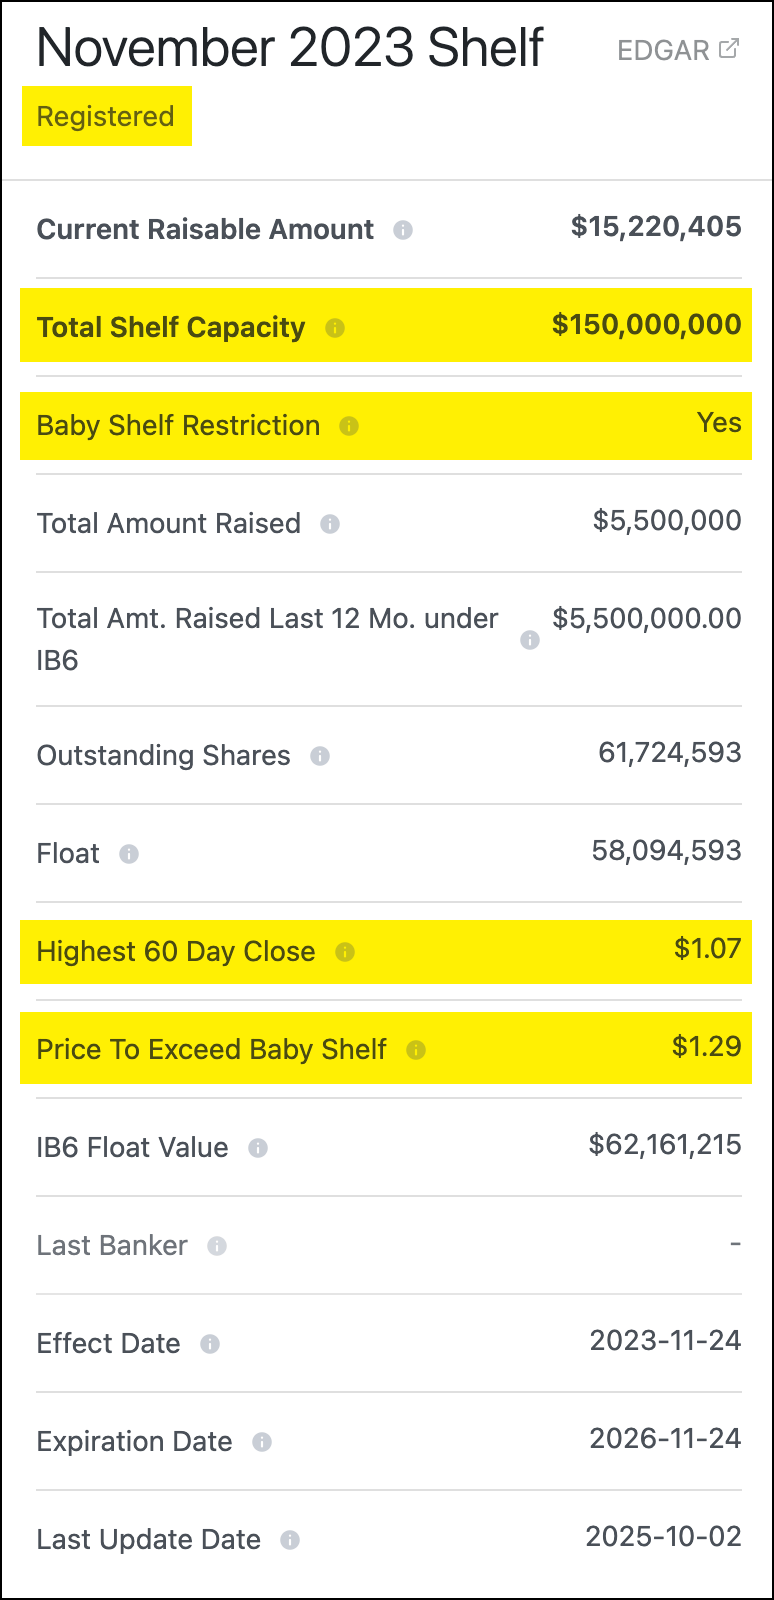Viewport: 774px width, 1600px height.
Task: Click info icon next to Outstanding Shares
Action: click(320, 756)
